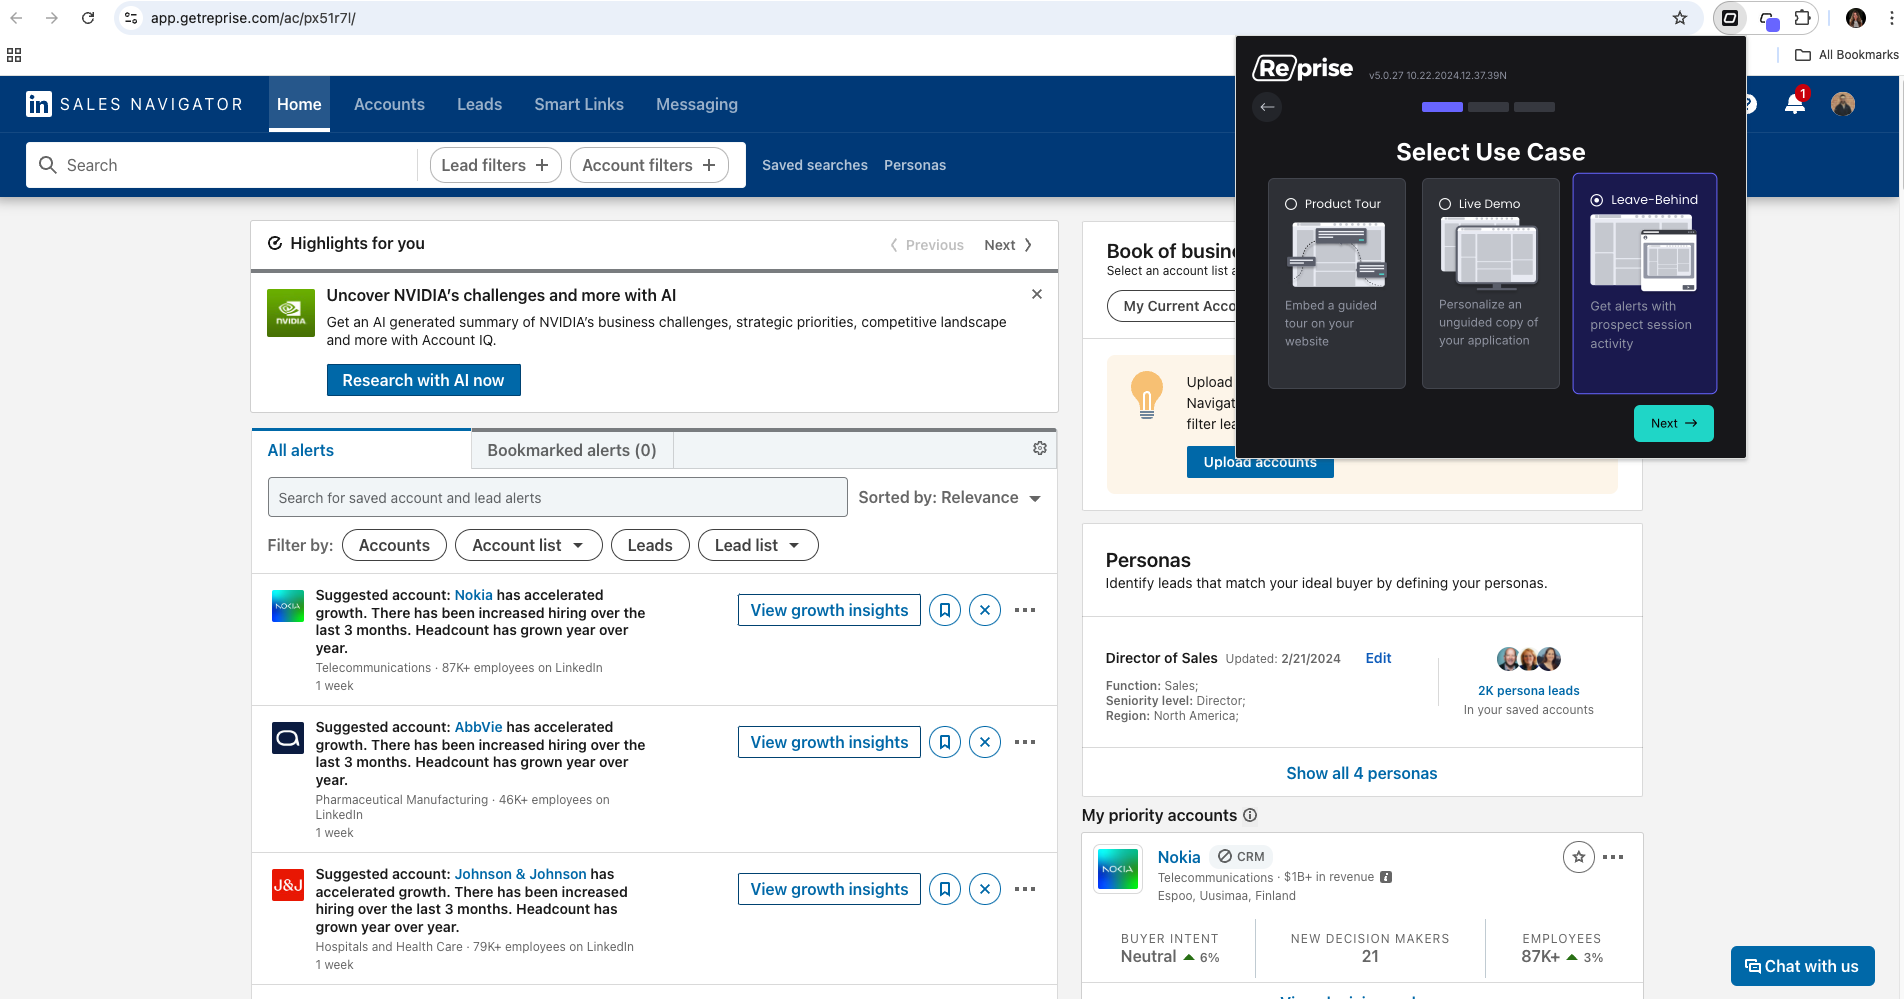
Task: Click the saved alerts search field
Action: point(557,498)
